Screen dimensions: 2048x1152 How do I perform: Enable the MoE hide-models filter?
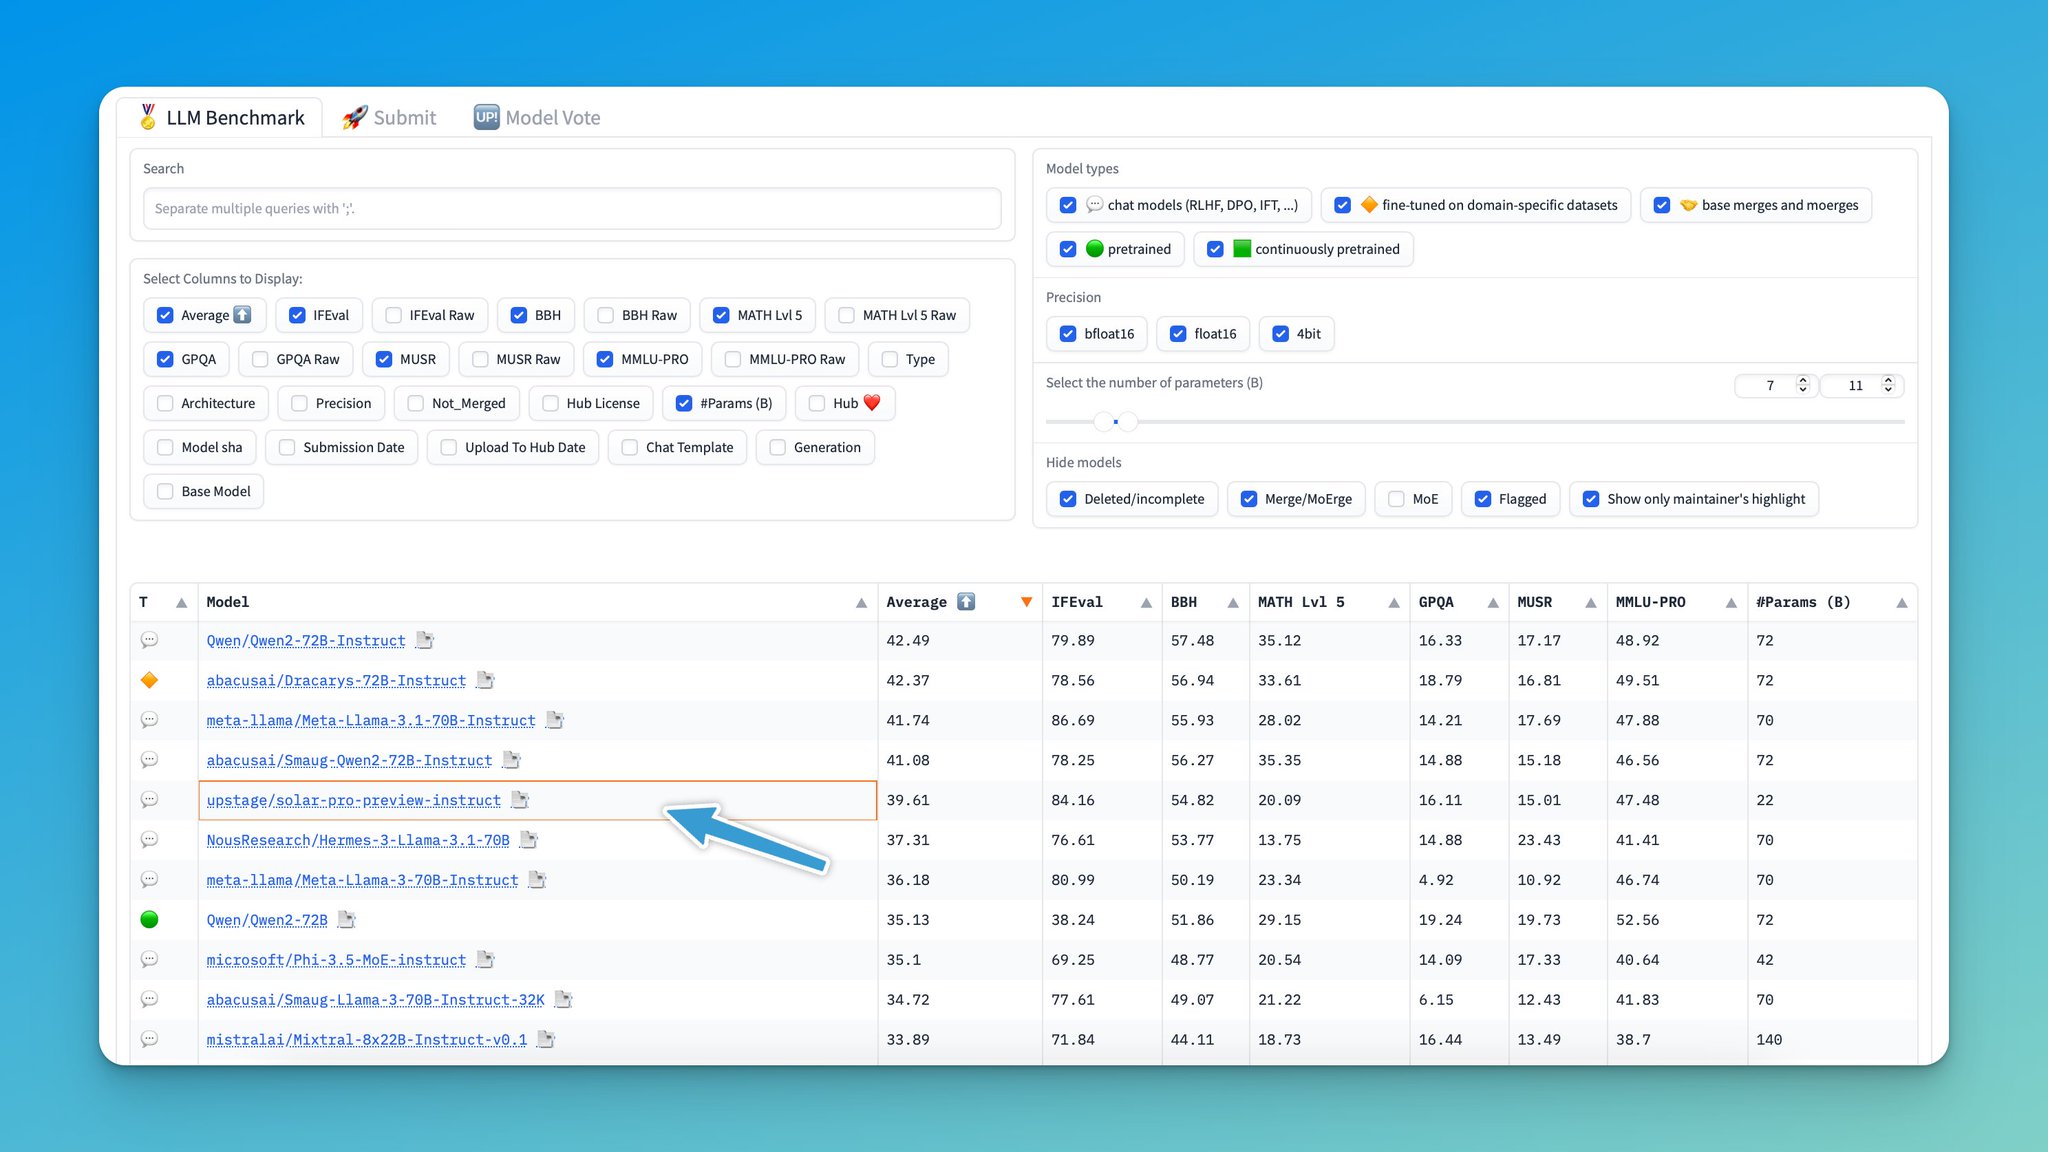click(x=1396, y=499)
